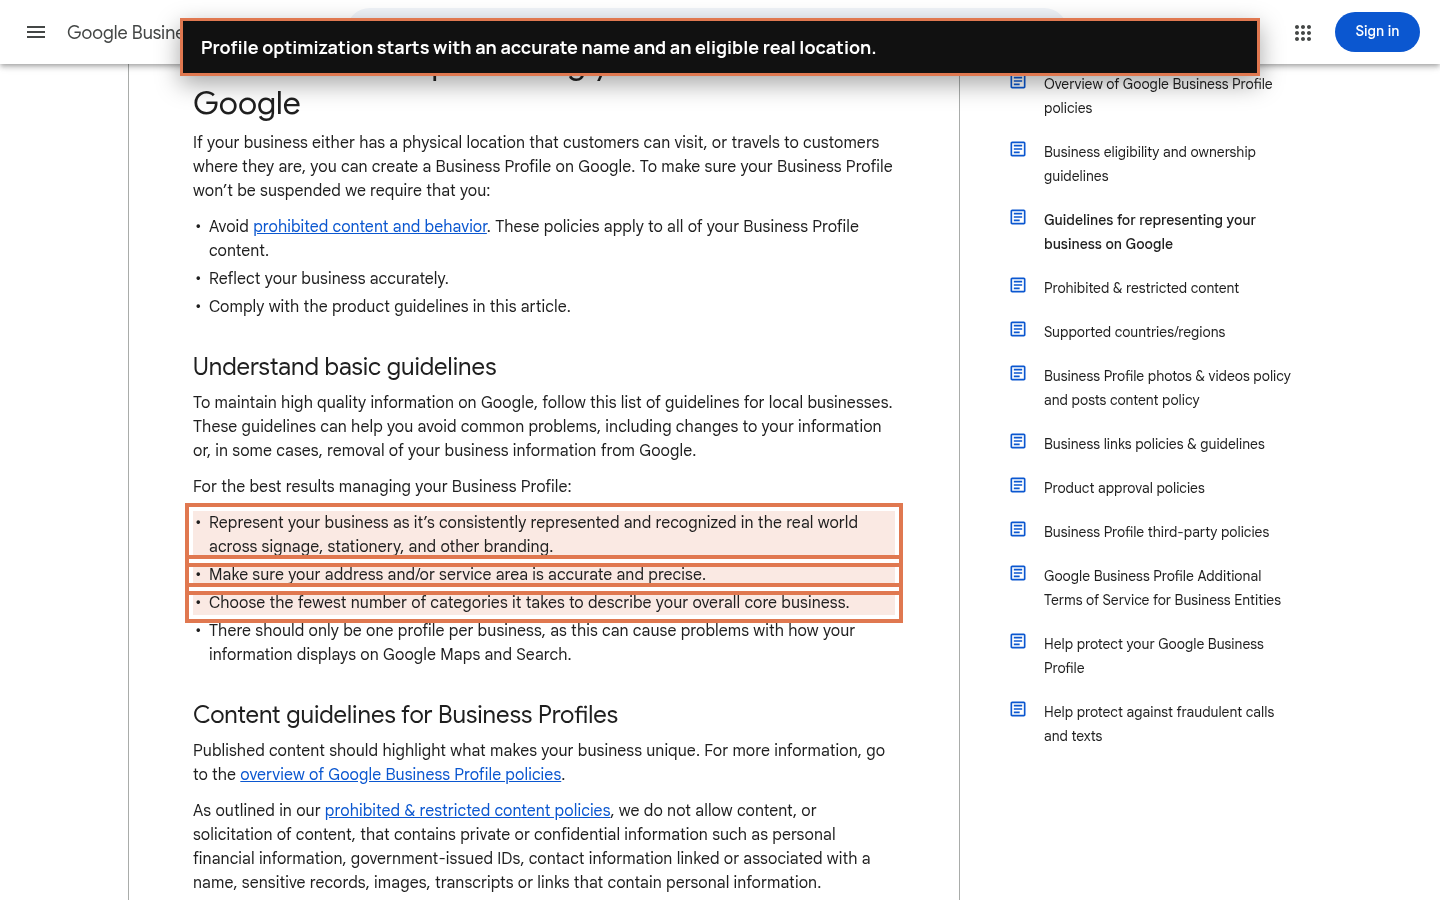Click the Understand basic guidelines heading
Screen dimensions: 1440x900
point(344,367)
